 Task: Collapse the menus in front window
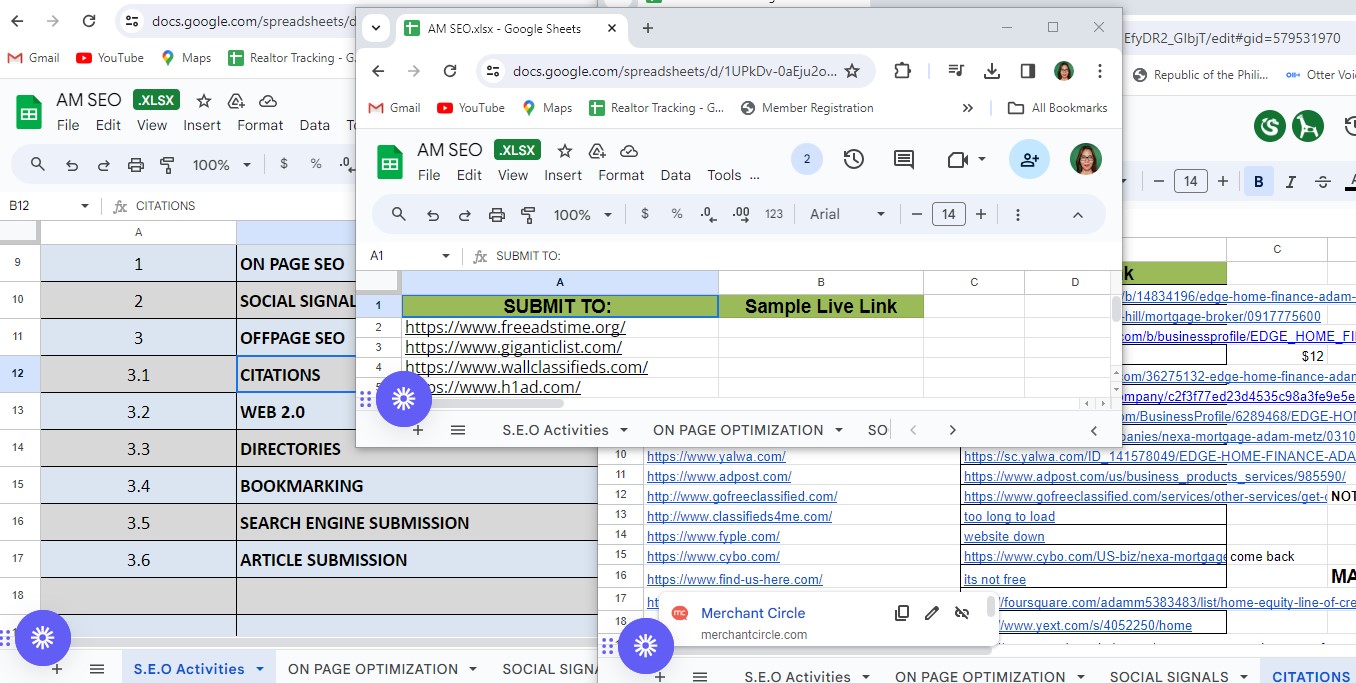1078,214
